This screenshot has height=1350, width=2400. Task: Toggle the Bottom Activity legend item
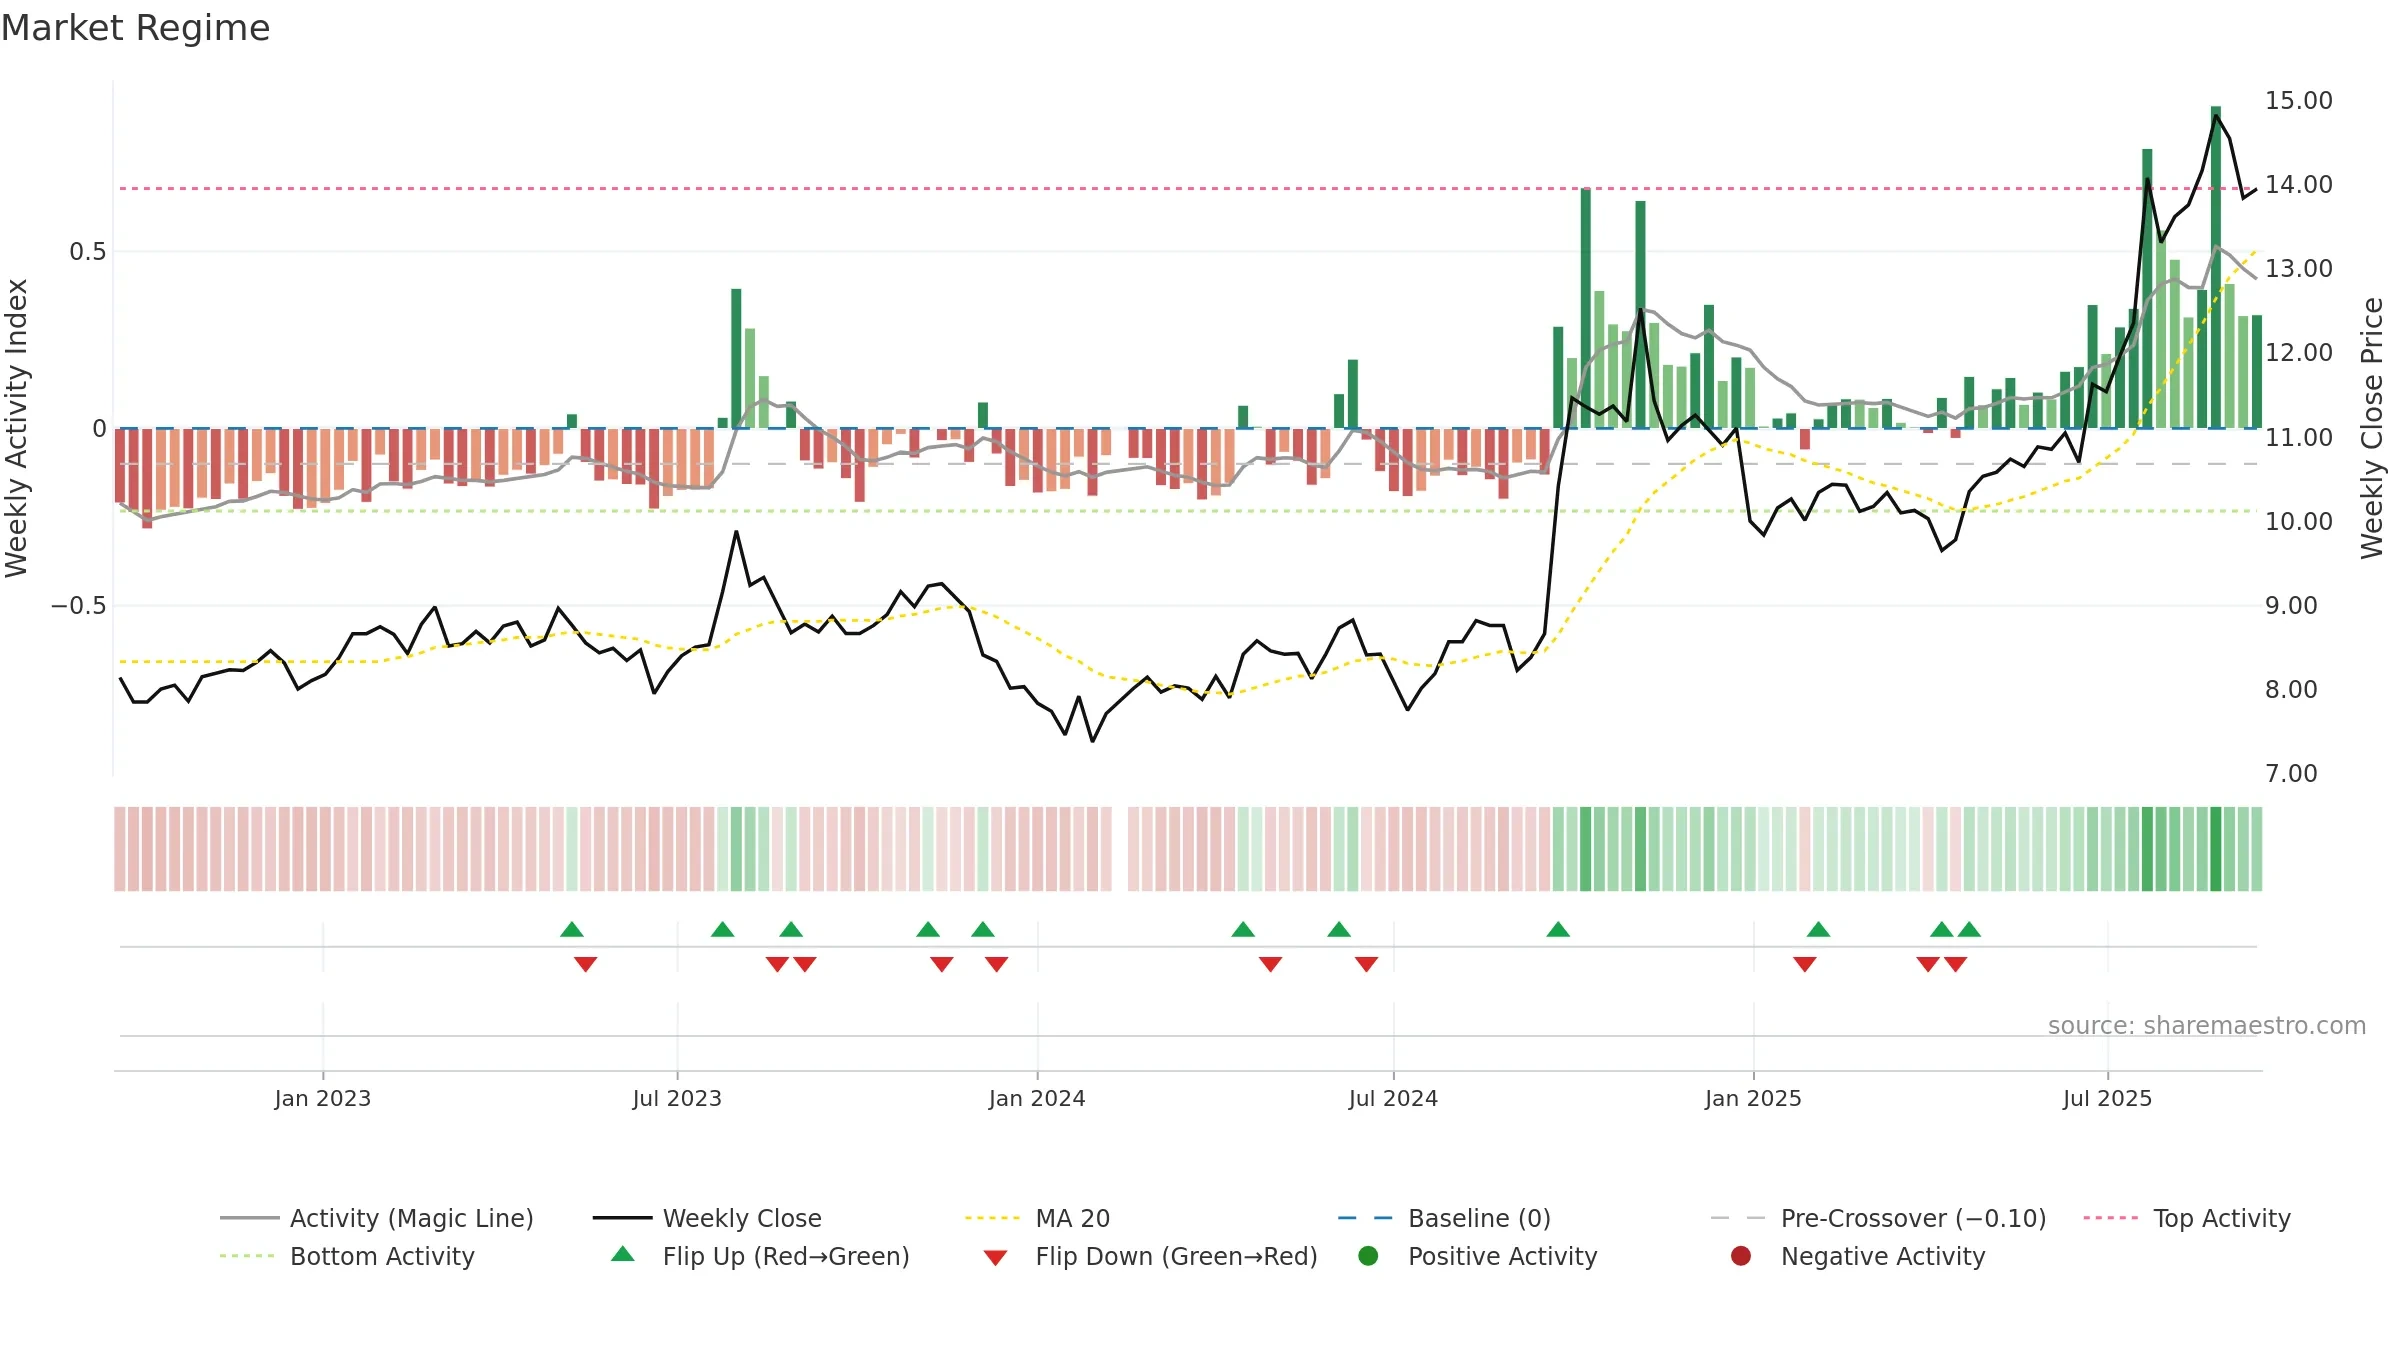coord(347,1256)
